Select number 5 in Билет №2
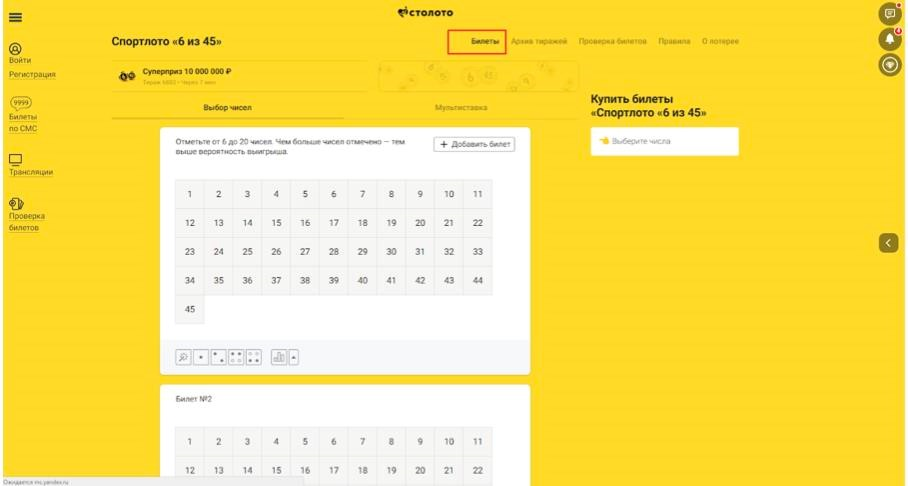The image size is (908, 486). pos(305,442)
